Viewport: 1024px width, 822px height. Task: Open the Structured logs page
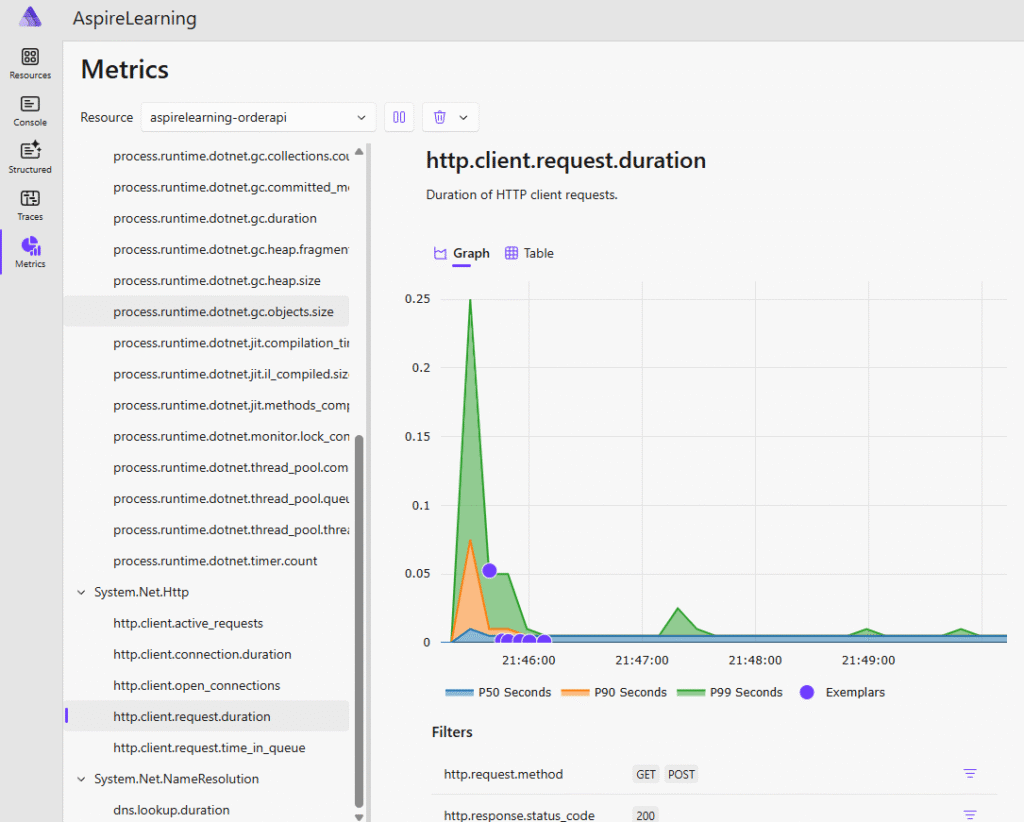[30, 158]
